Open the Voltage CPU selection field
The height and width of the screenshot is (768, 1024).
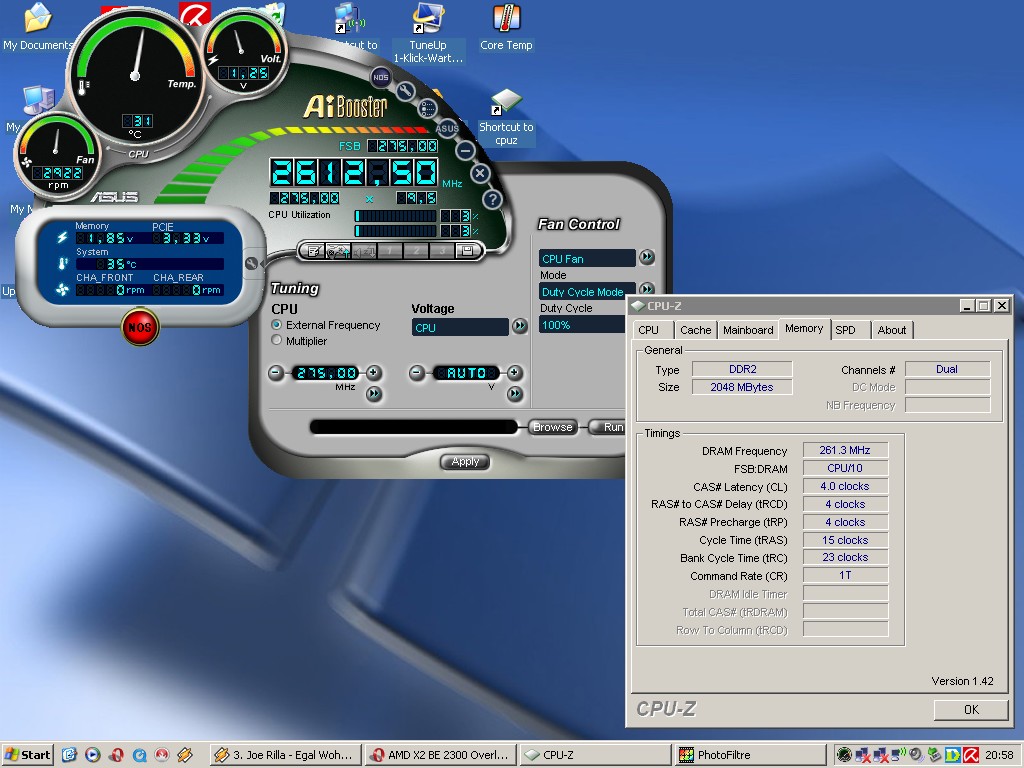460,327
